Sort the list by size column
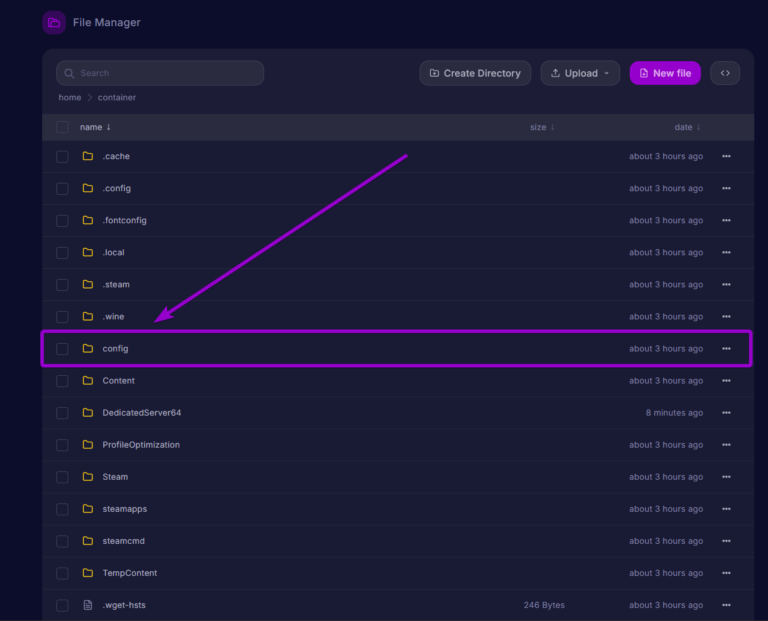Screen dimensions: 768x621 point(542,127)
